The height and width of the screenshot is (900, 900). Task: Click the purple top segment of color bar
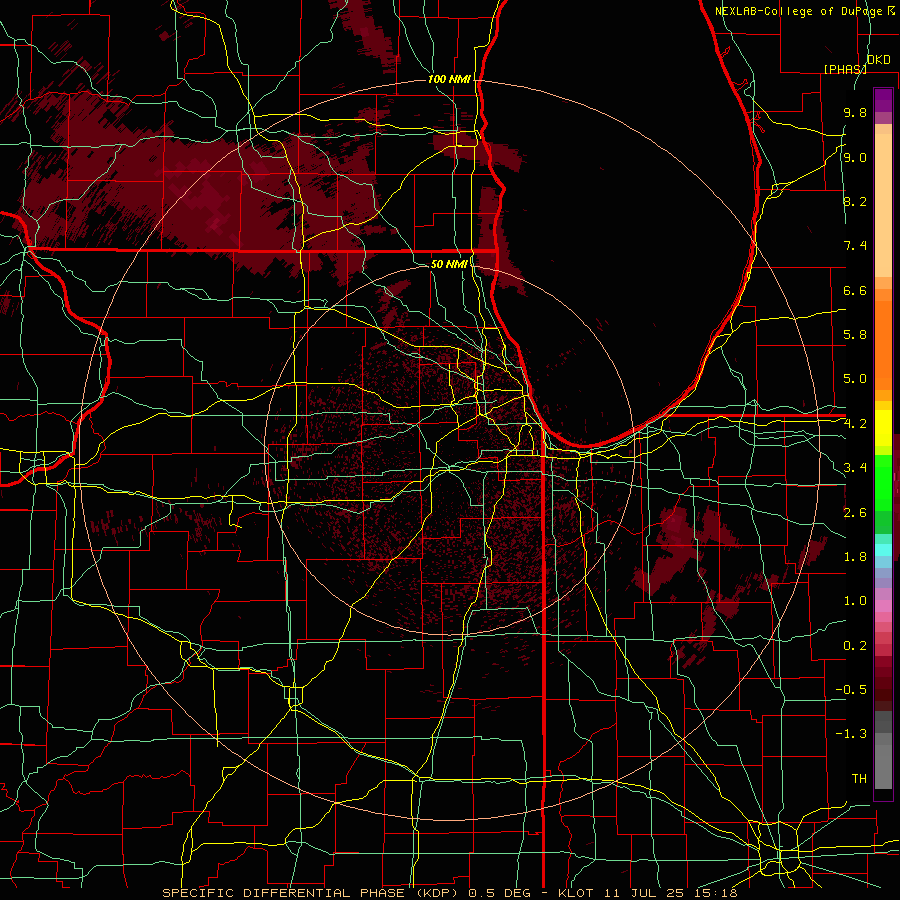[x=883, y=100]
